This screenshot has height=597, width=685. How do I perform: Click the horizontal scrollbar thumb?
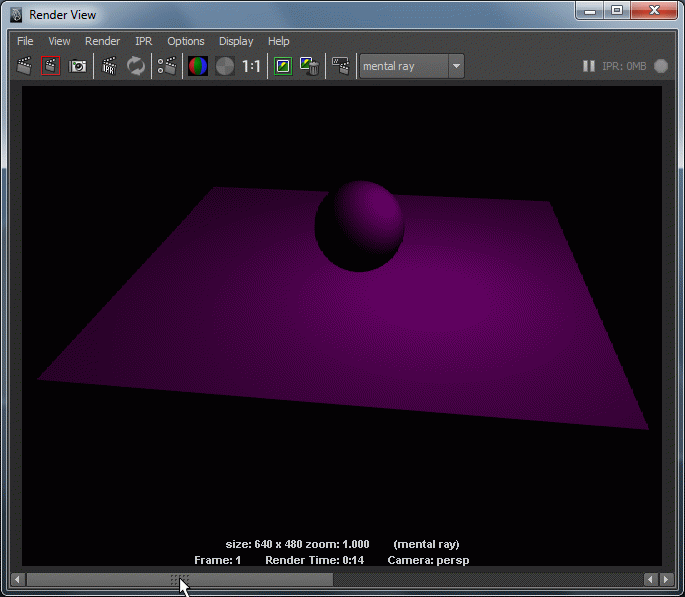(x=179, y=579)
